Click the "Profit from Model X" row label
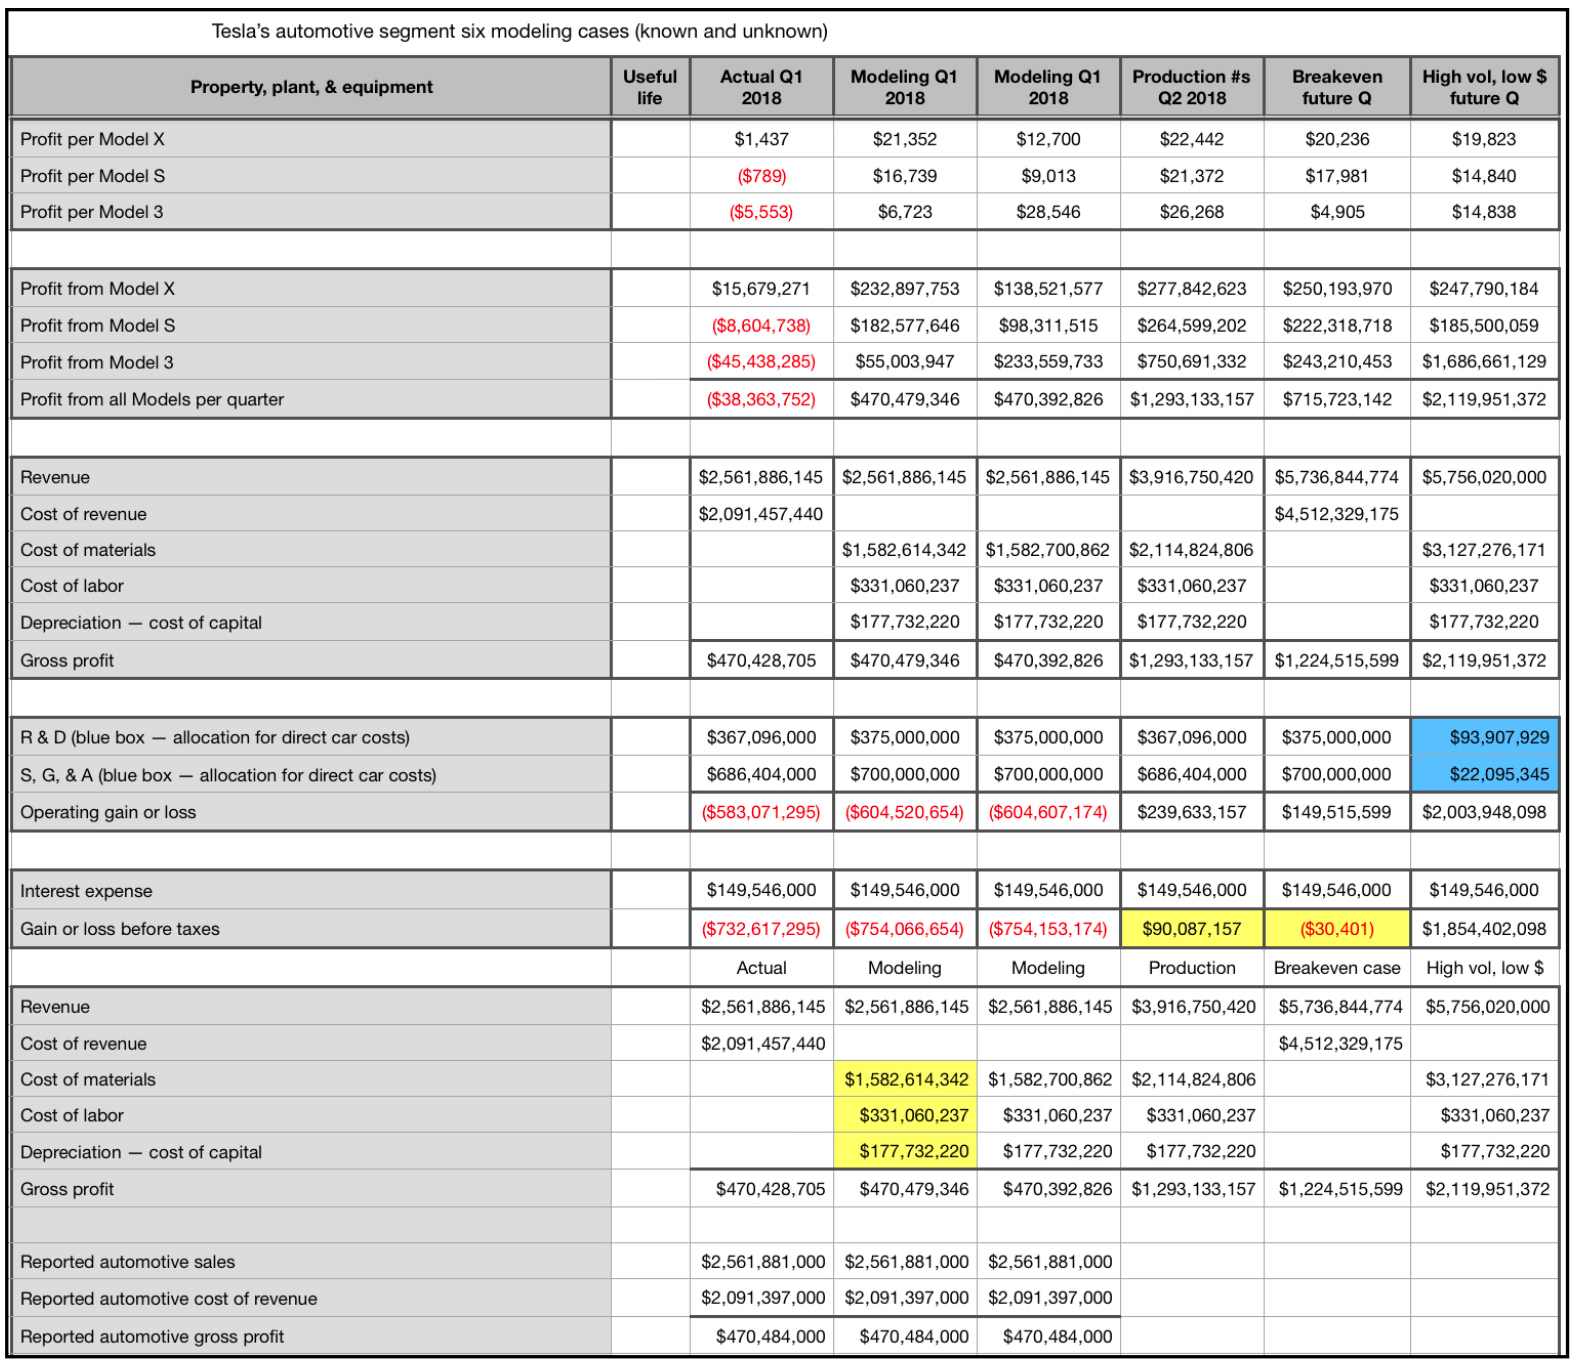The height and width of the screenshot is (1366, 1575). tap(311, 289)
